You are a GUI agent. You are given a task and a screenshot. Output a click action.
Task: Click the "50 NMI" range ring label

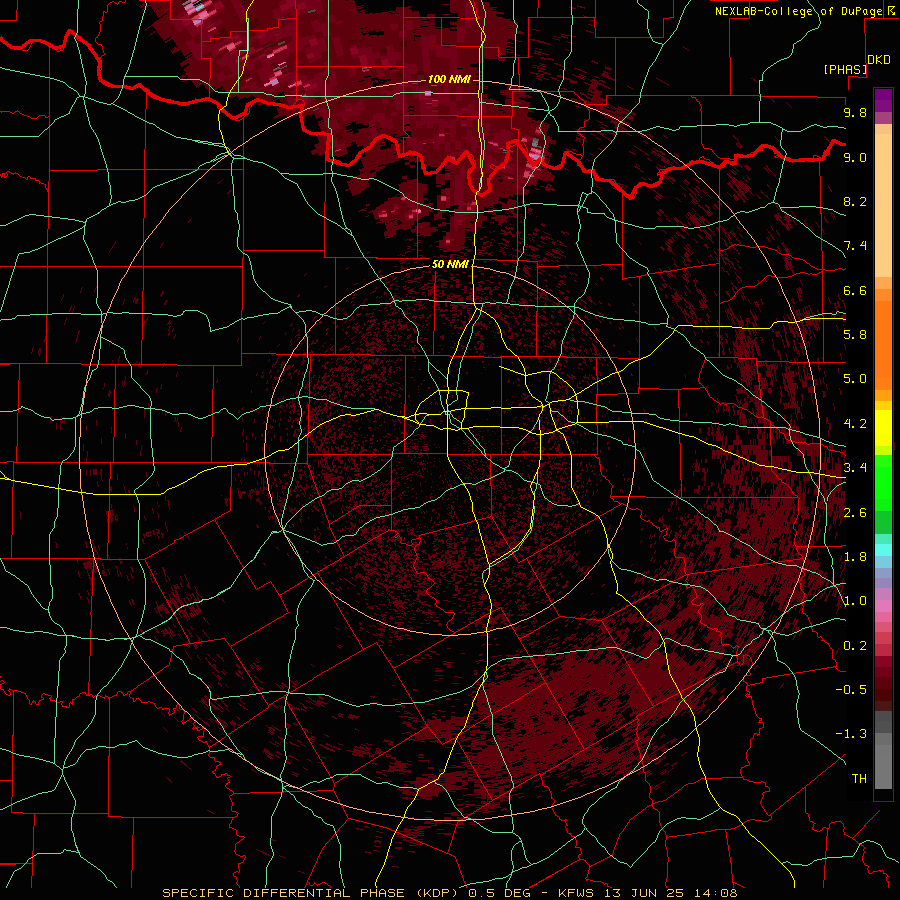(x=450, y=264)
